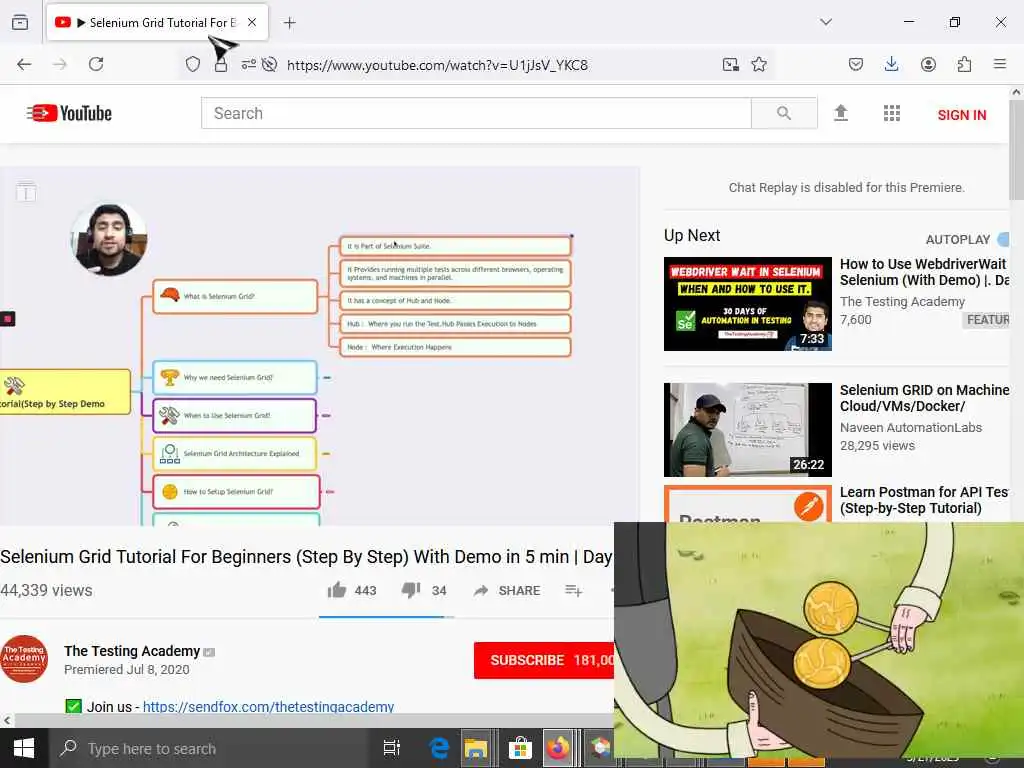Go forward one page
Viewport: 1024px width, 768px height.
(x=60, y=64)
